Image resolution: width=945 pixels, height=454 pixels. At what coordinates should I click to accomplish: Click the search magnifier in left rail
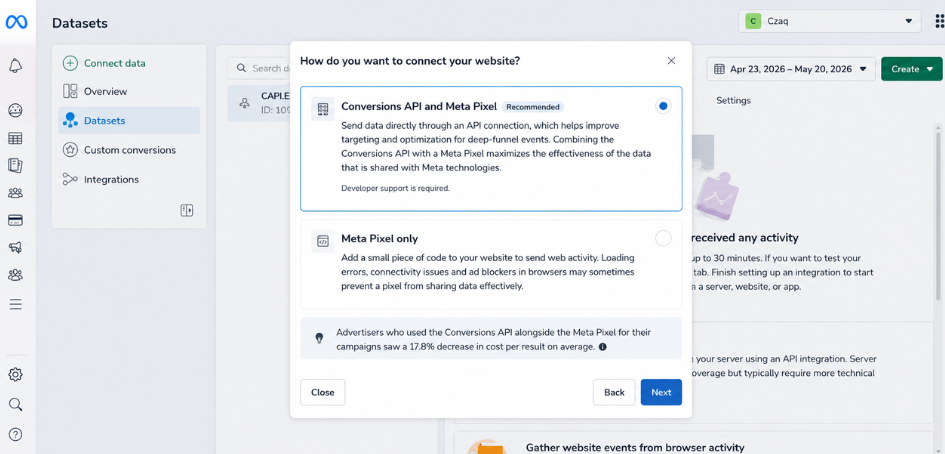pyautogui.click(x=16, y=404)
